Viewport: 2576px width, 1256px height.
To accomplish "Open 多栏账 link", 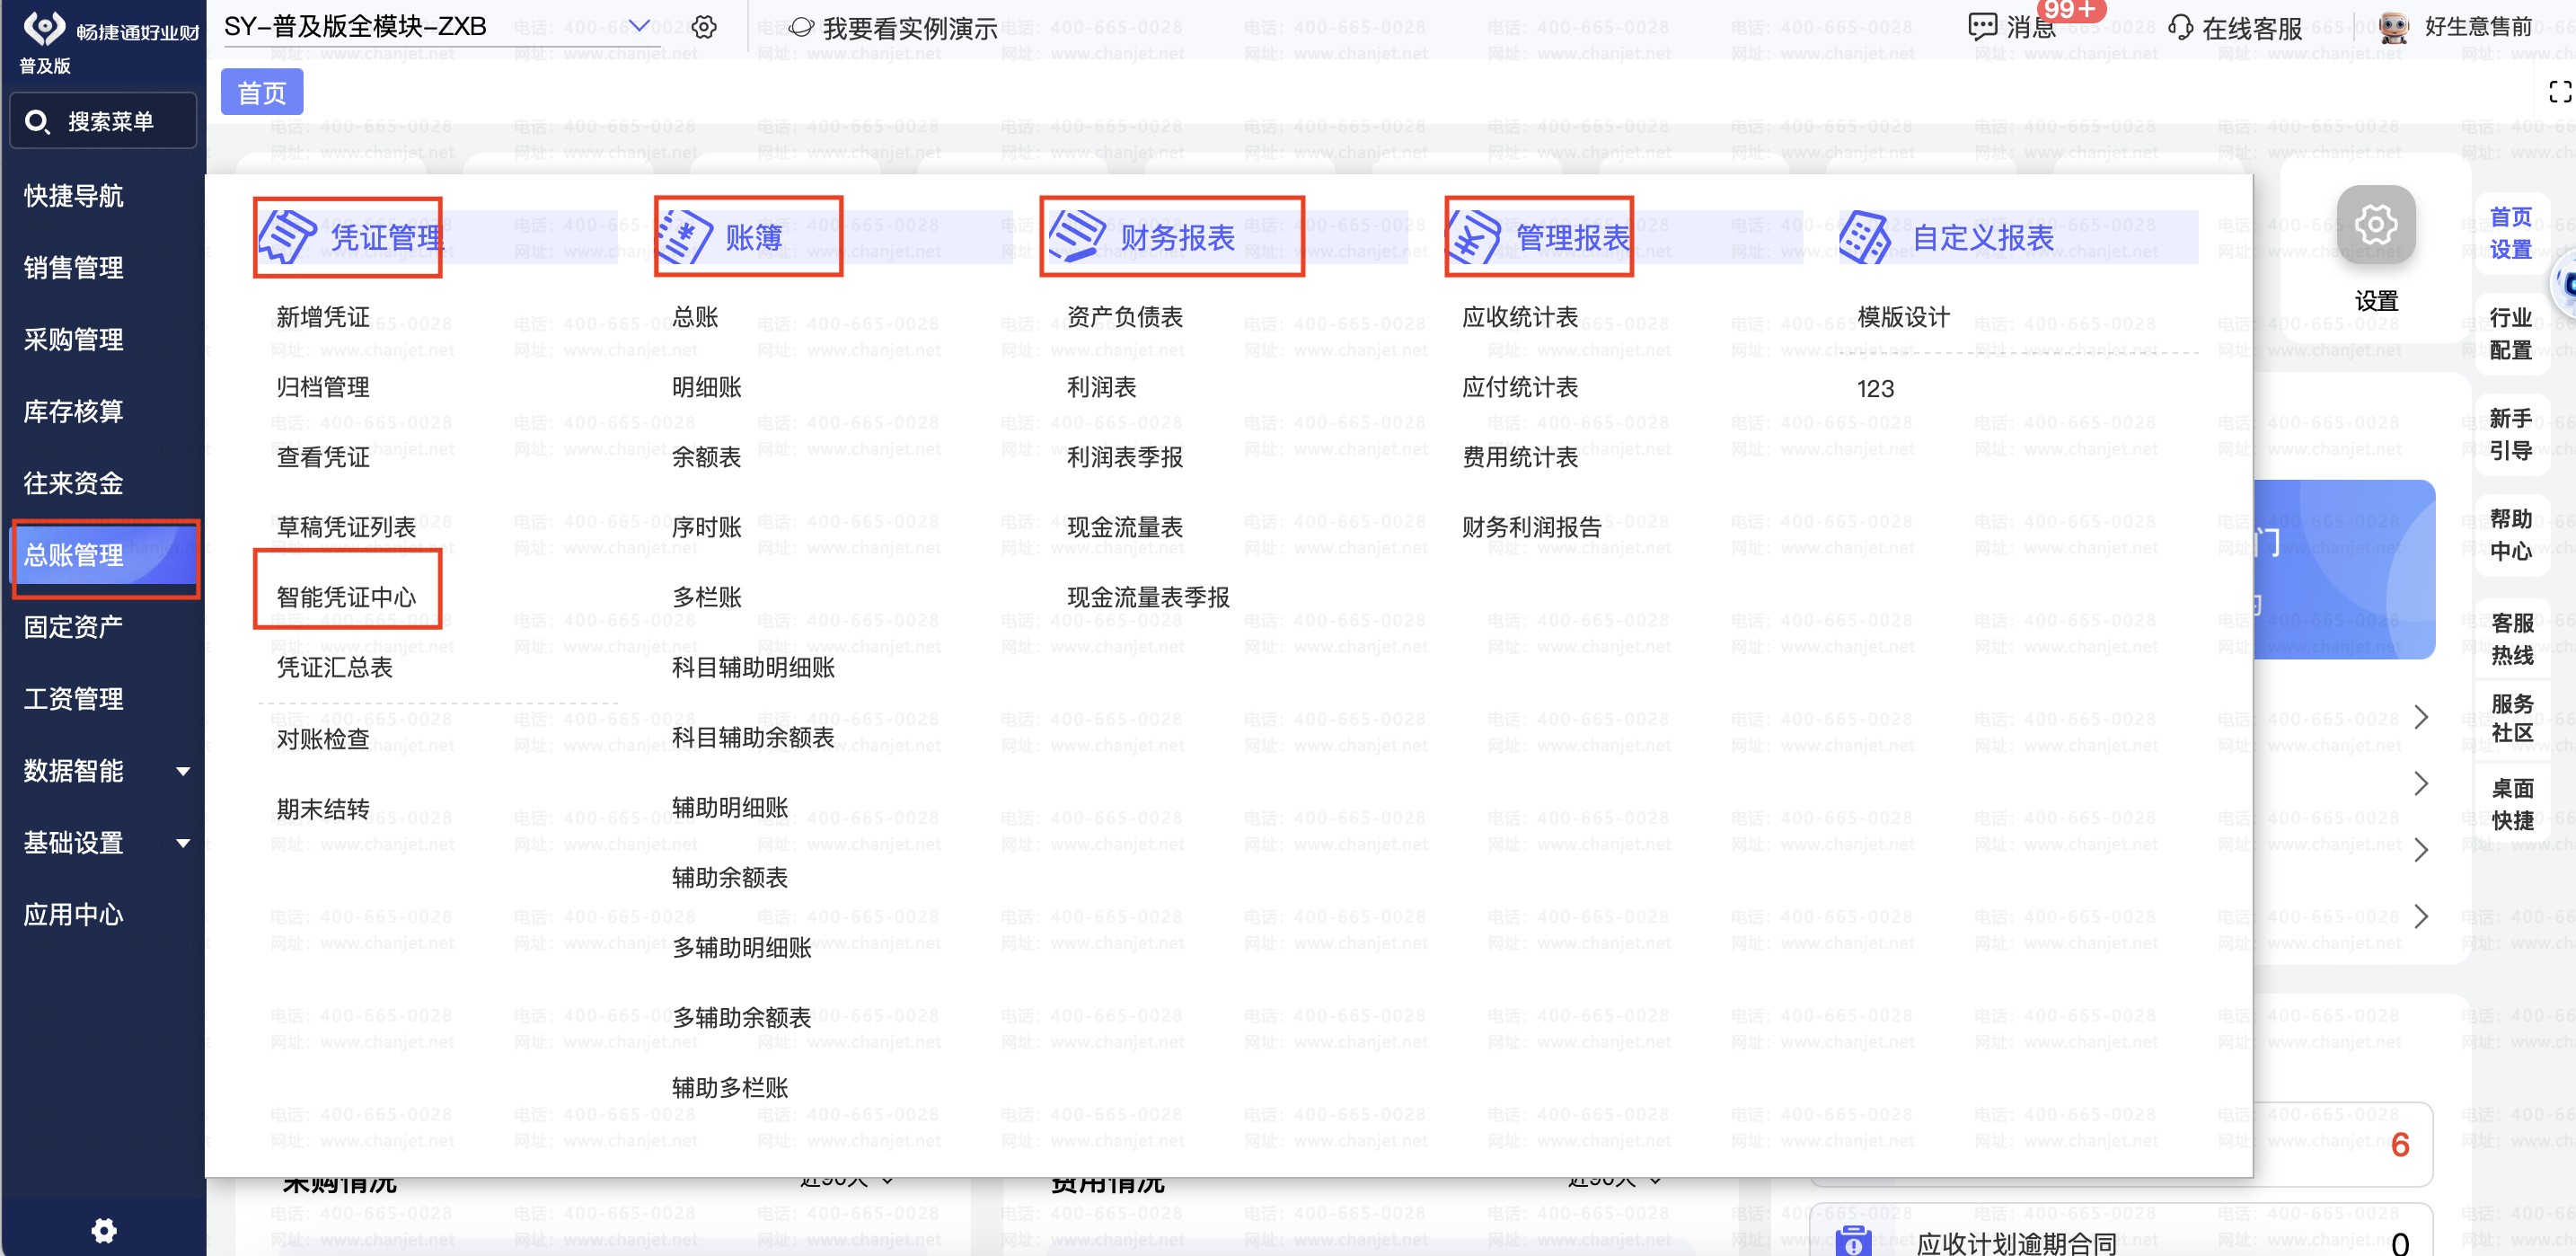I will point(707,597).
